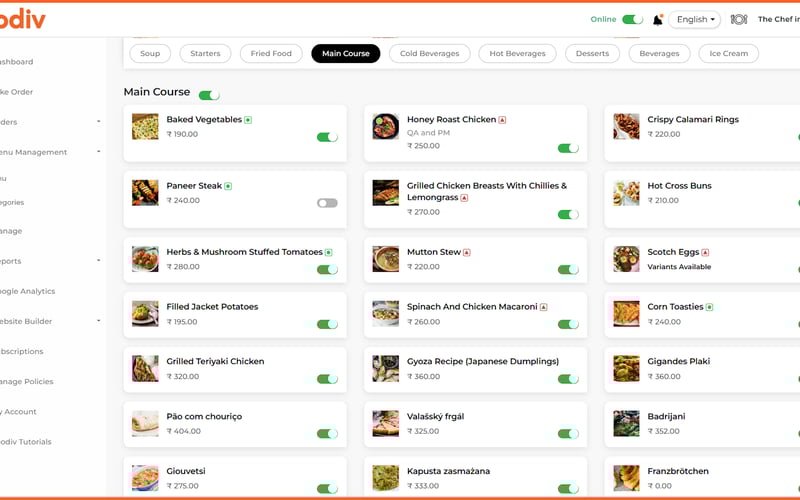The height and width of the screenshot is (500, 800).
Task: Select the Cold Beverages category tab
Action: coord(430,54)
